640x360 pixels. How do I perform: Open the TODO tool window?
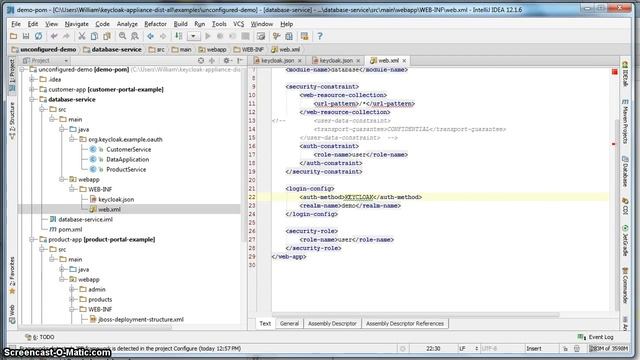[40, 337]
